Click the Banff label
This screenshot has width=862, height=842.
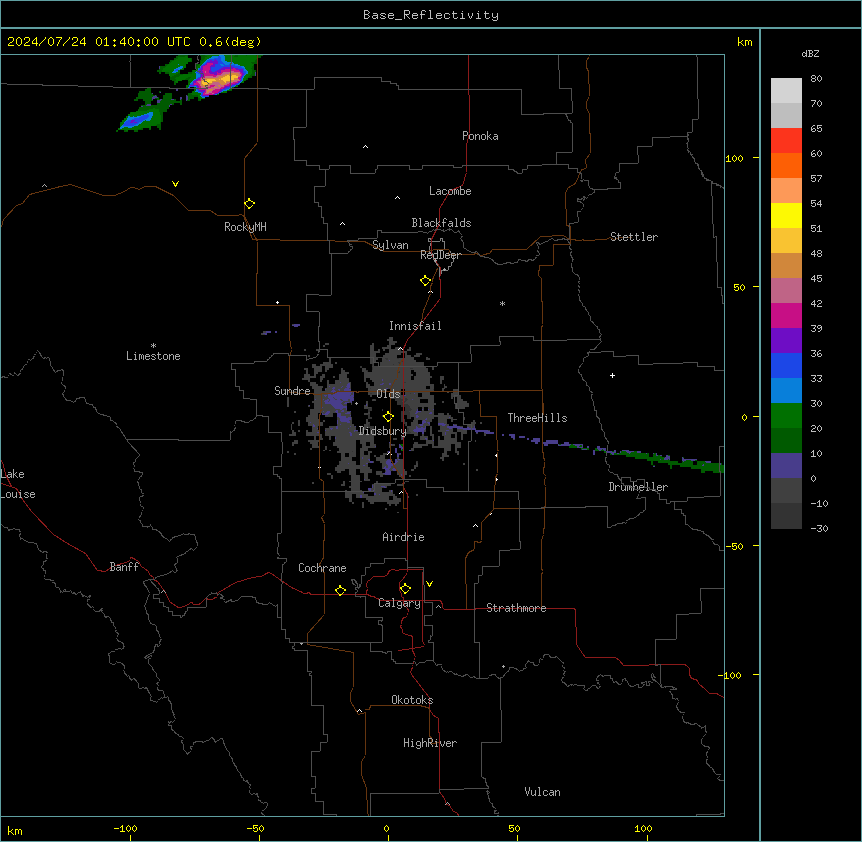pyautogui.click(x=124, y=567)
